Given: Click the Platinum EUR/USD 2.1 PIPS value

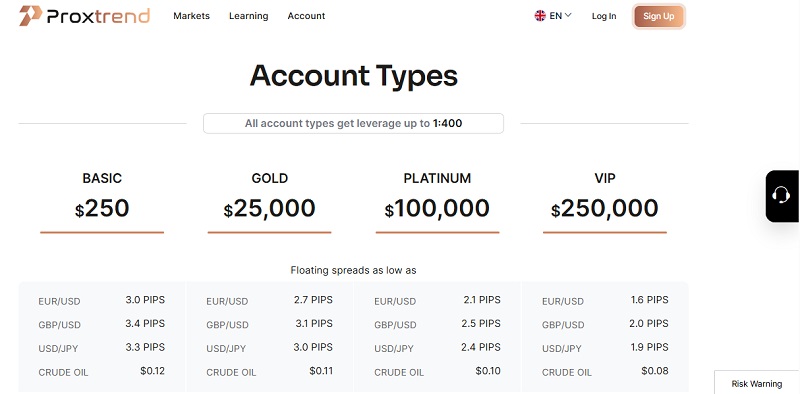Looking at the screenshot, I should (x=482, y=300).
